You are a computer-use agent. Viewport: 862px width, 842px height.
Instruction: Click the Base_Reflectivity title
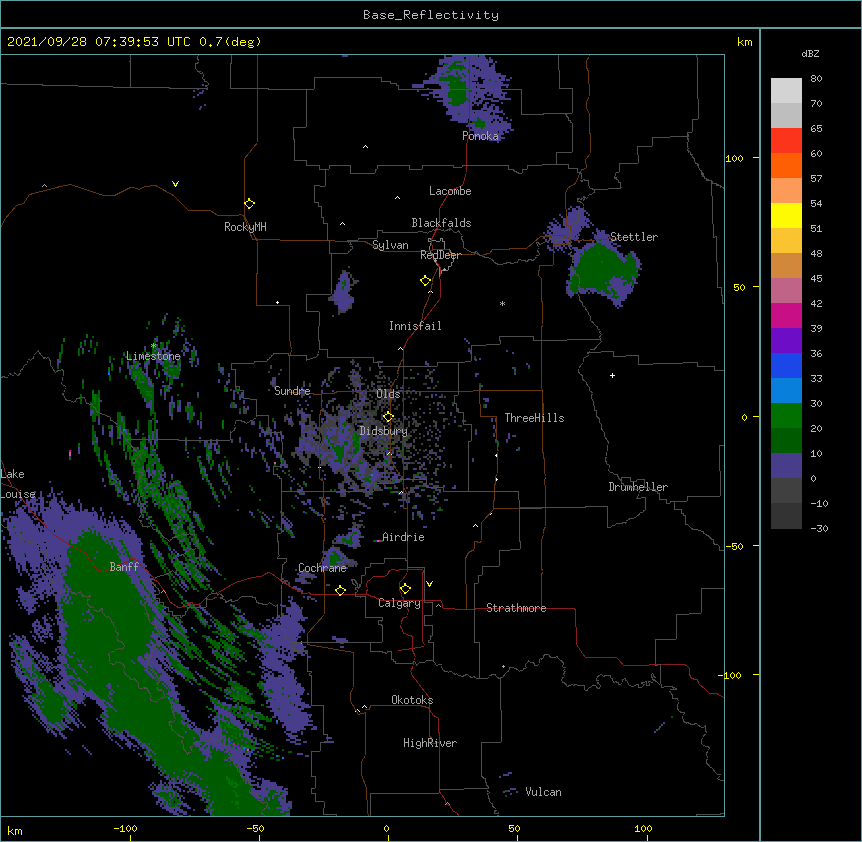(x=431, y=15)
